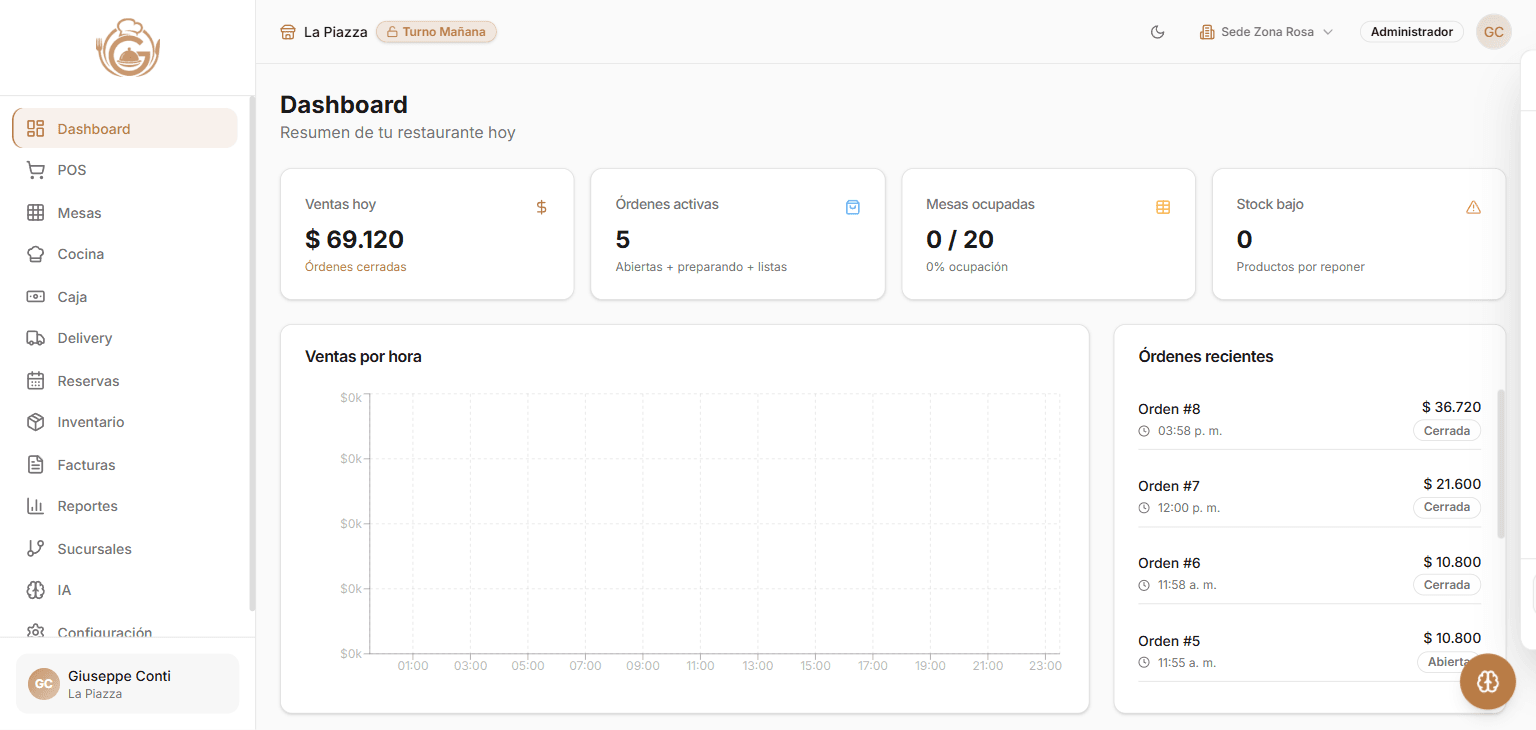
Task: Click the store icon beside La Piazza
Action: pos(288,32)
